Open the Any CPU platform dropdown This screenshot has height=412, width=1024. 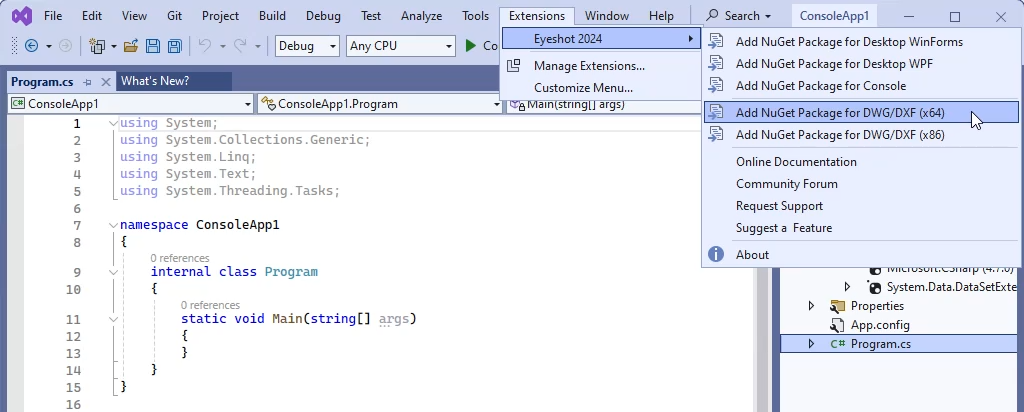click(x=401, y=46)
